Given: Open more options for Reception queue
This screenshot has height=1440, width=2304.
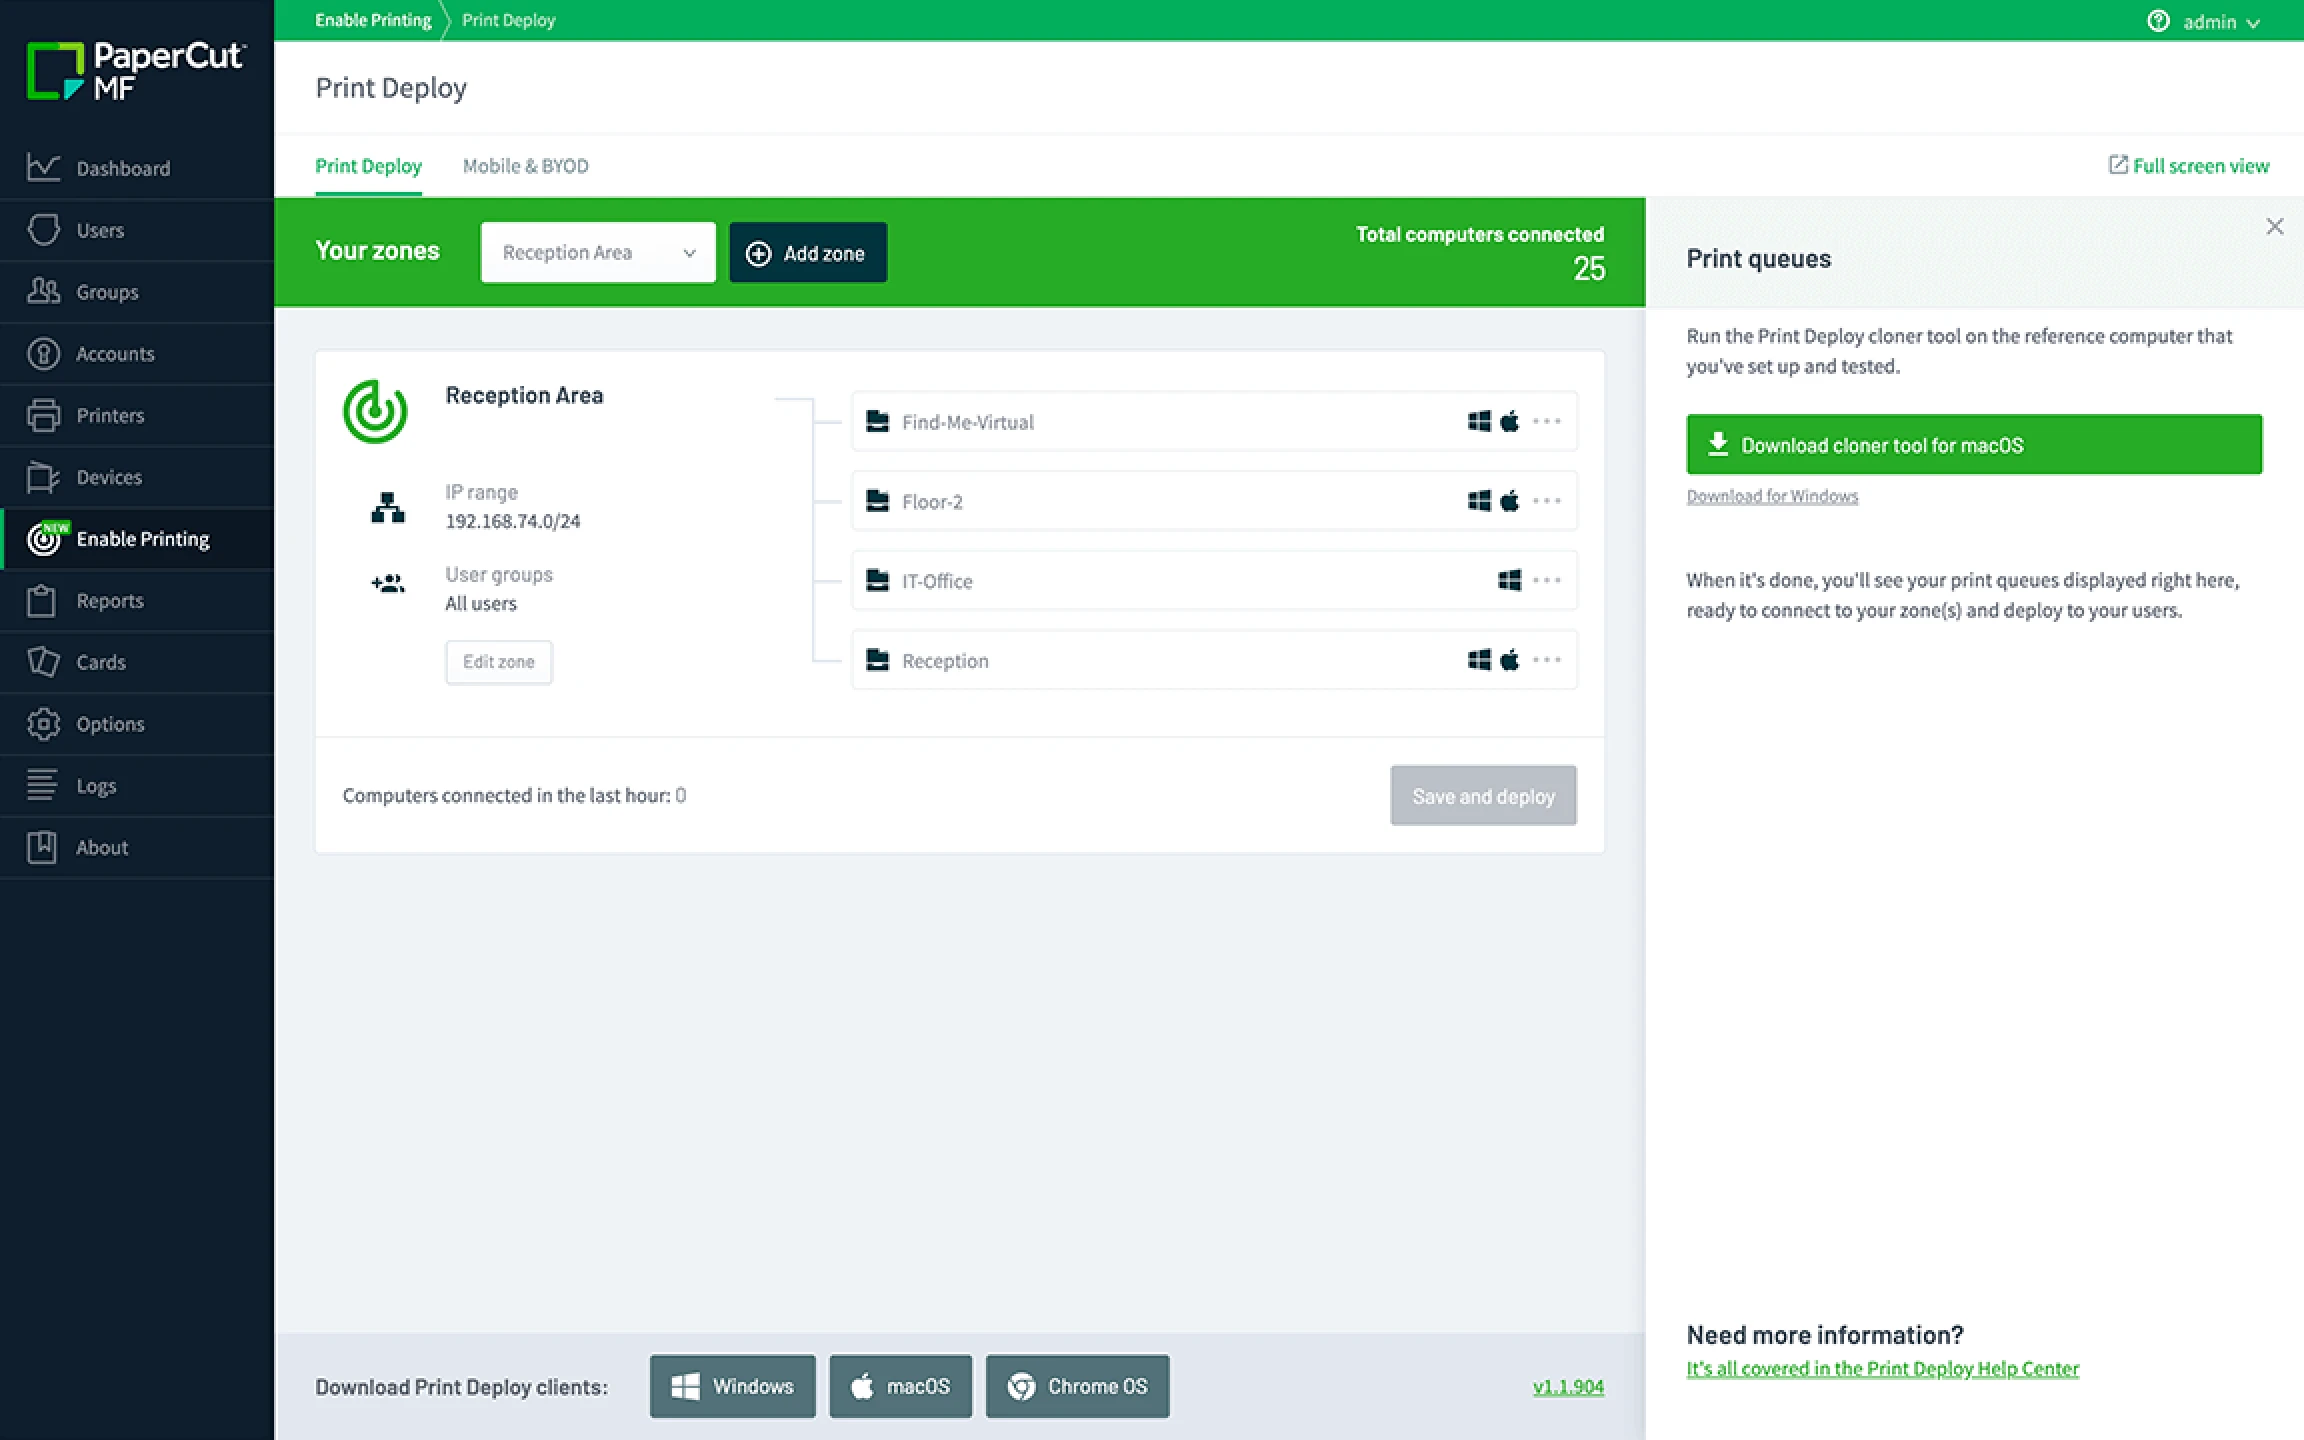Looking at the screenshot, I should pos(1546,660).
